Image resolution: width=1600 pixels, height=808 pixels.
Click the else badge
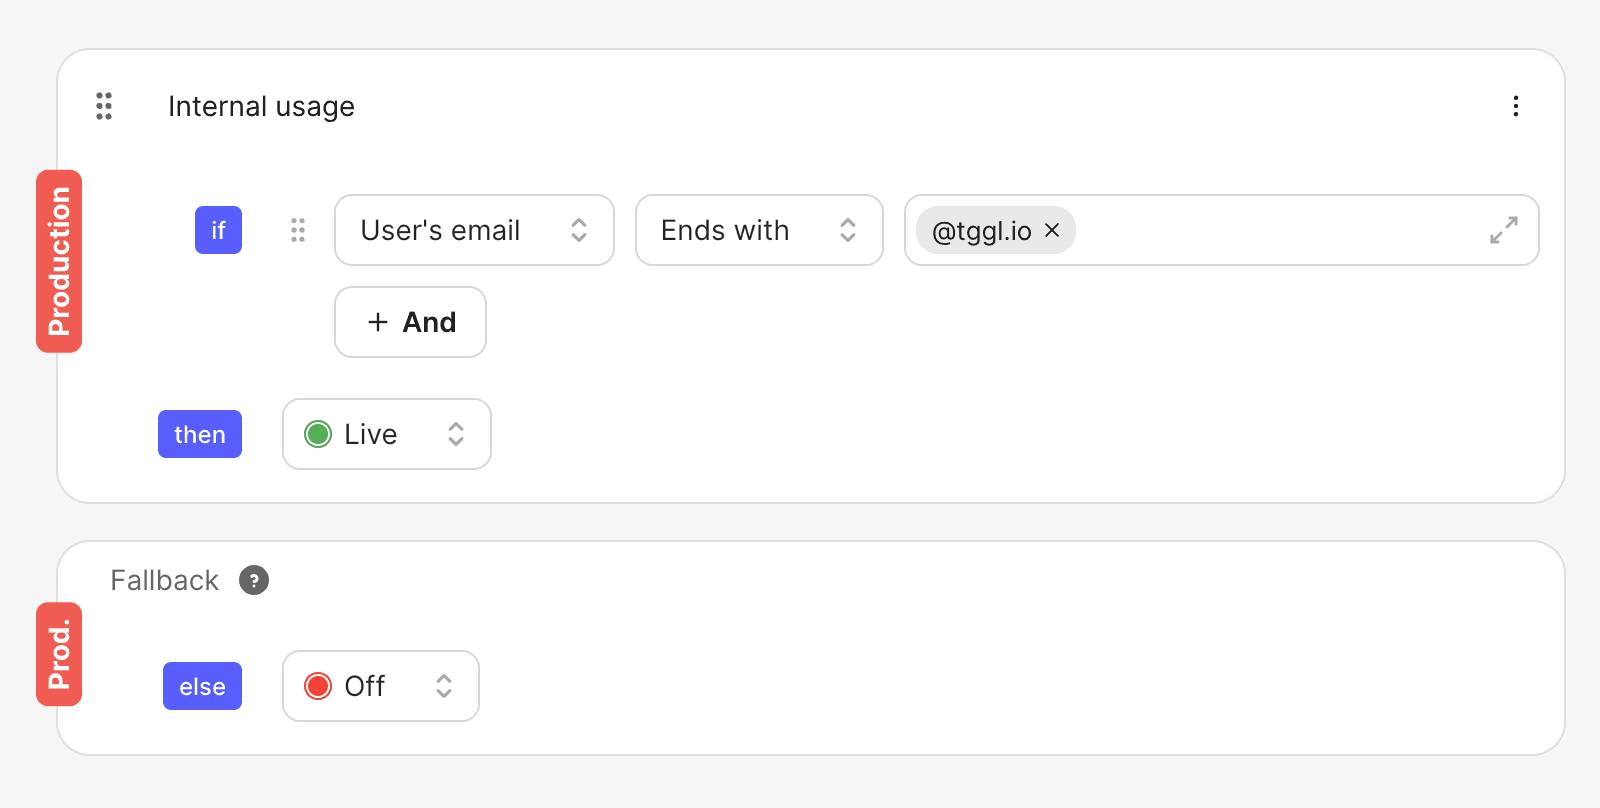(x=202, y=686)
